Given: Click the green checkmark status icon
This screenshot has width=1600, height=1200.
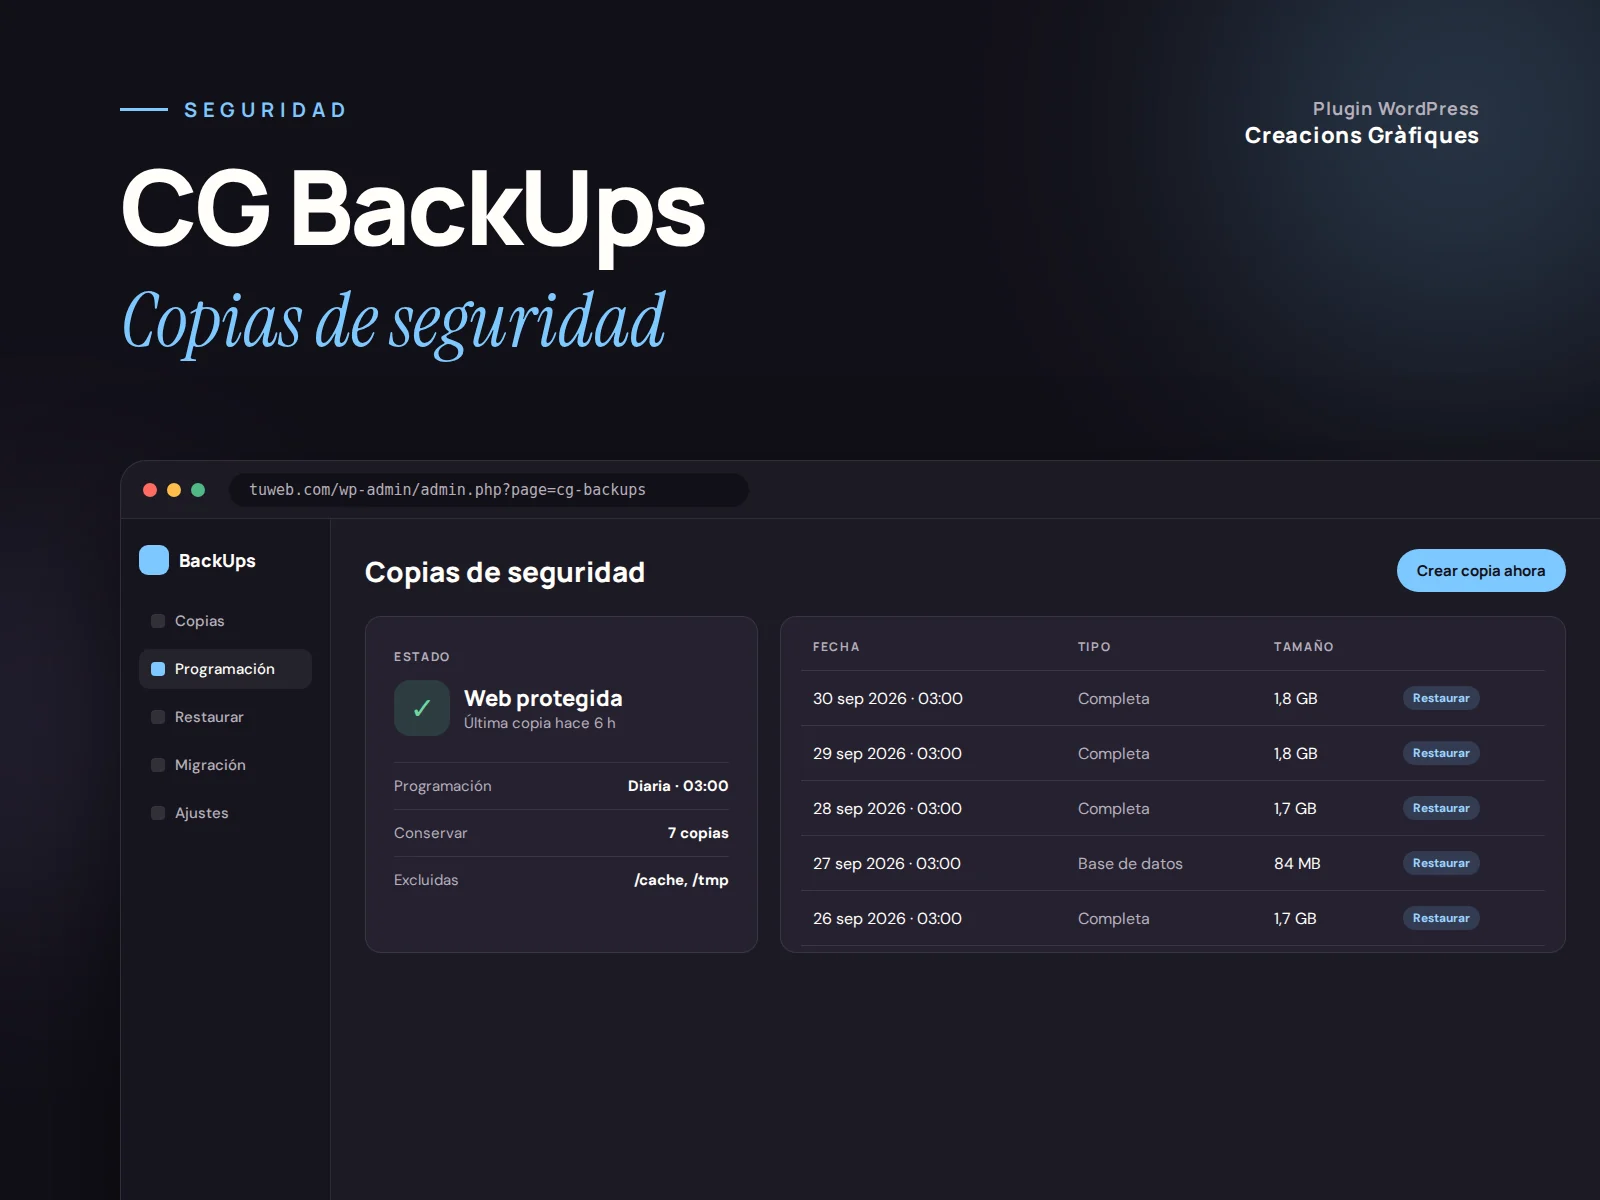Looking at the screenshot, I should (x=422, y=708).
